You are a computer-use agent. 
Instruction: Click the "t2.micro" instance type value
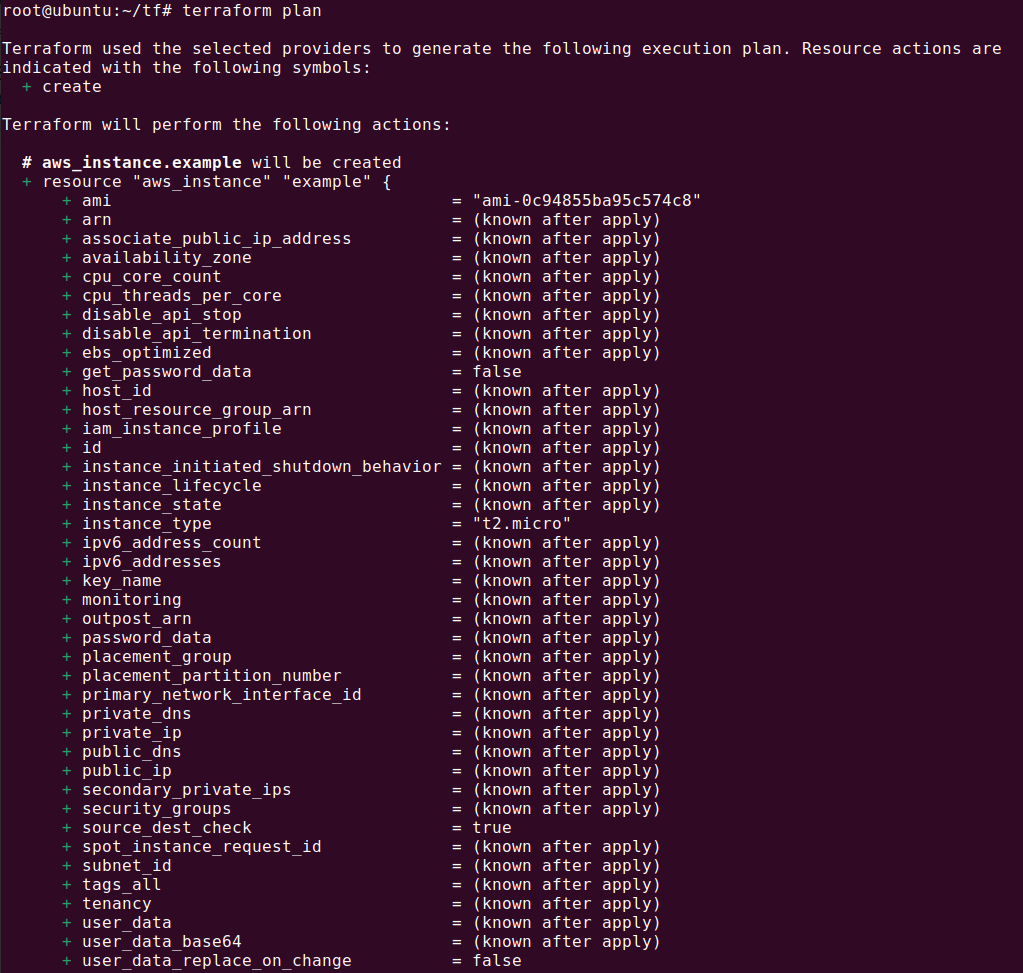click(521, 524)
